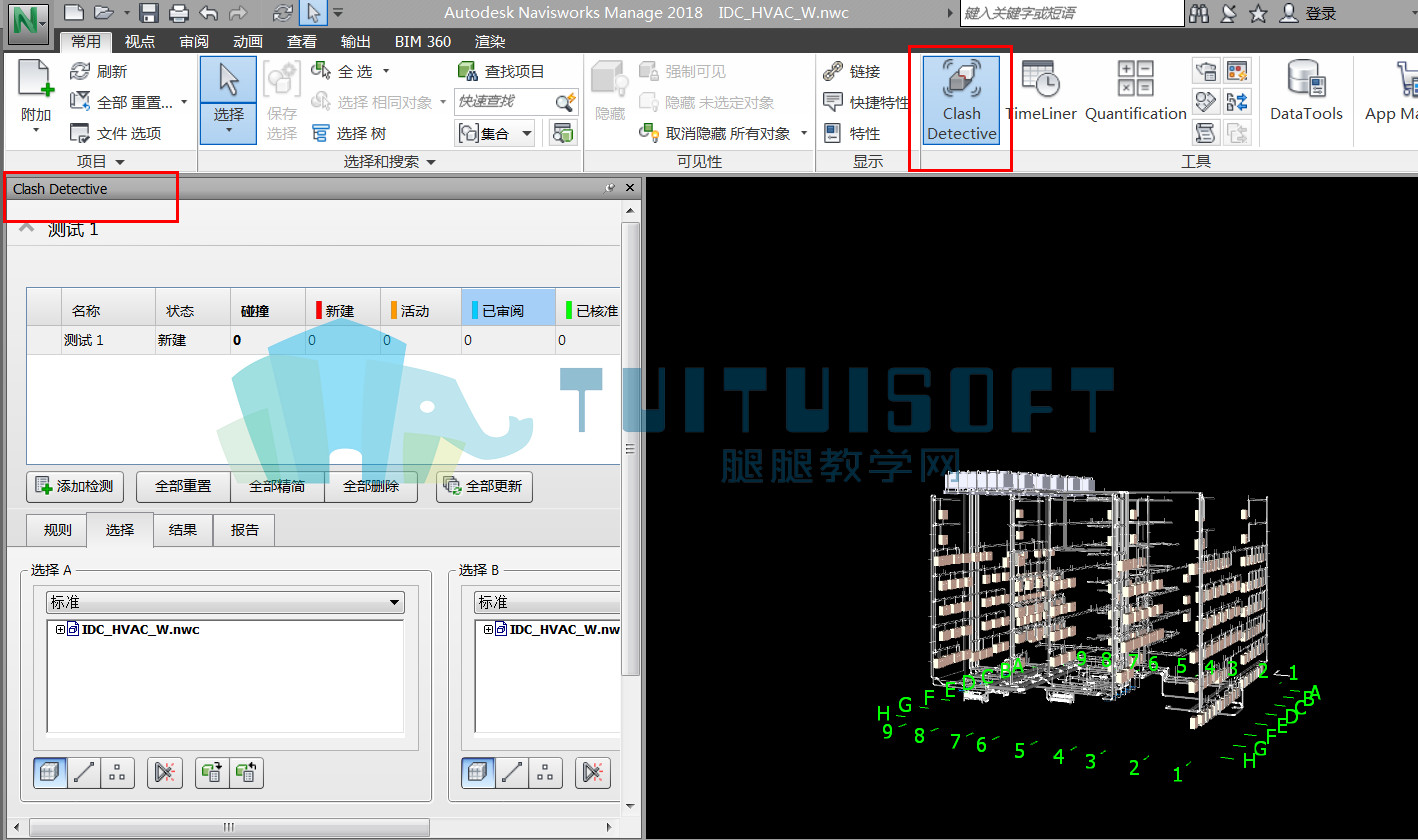Select the 测试 1 row in tests table
The image size is (1418, 840).
tap(324, 340)
